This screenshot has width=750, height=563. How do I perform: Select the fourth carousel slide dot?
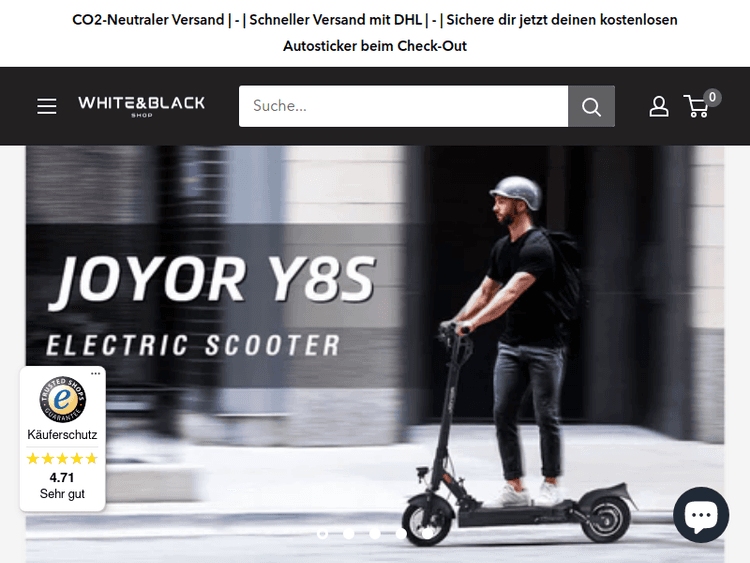click(401, 533)
